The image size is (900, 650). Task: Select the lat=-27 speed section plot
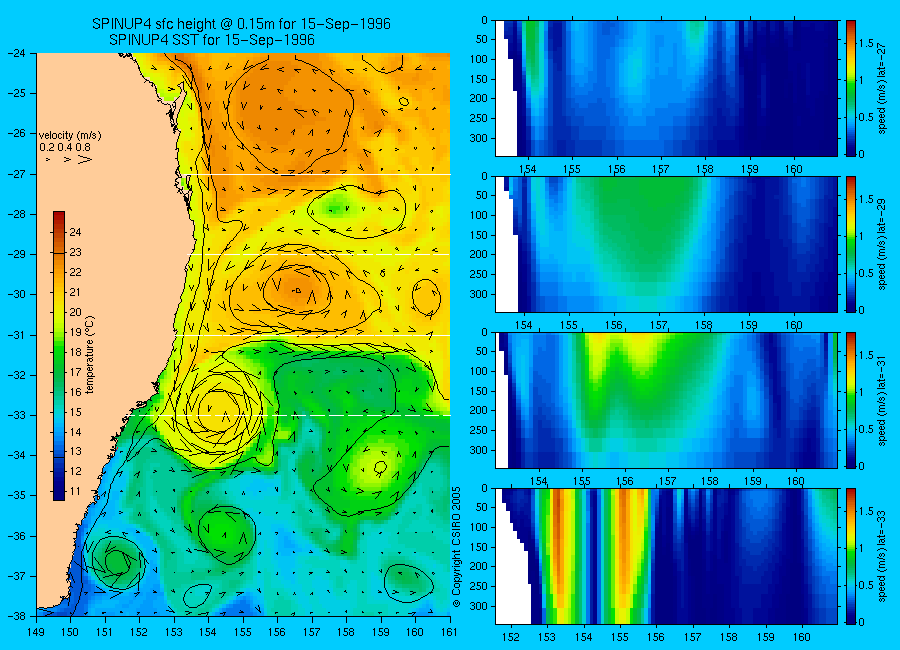(666, 88)
